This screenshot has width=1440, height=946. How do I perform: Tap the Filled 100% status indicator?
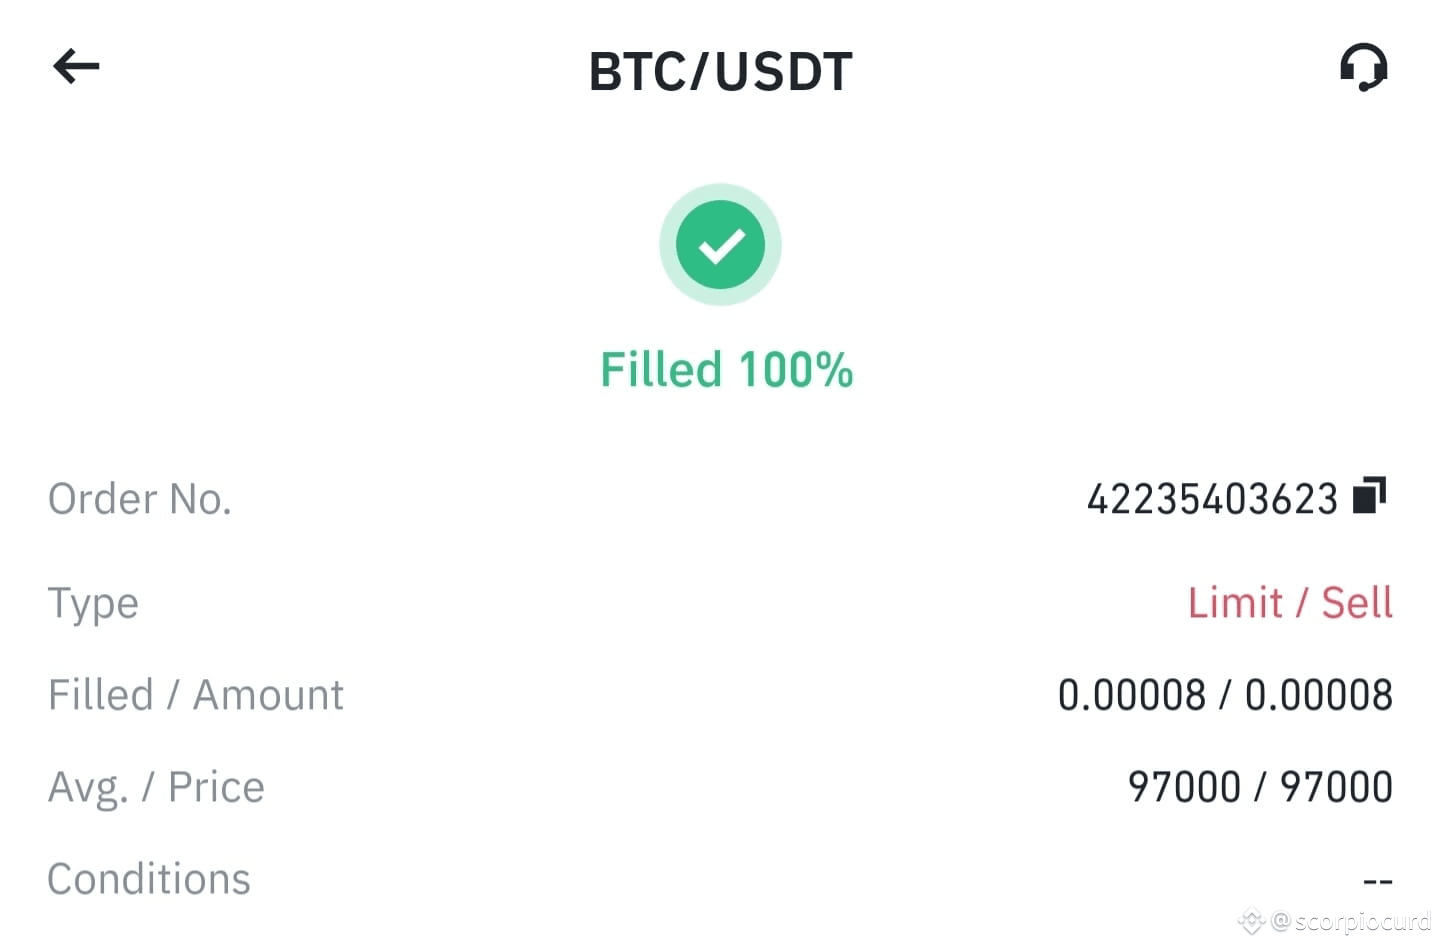727,368
